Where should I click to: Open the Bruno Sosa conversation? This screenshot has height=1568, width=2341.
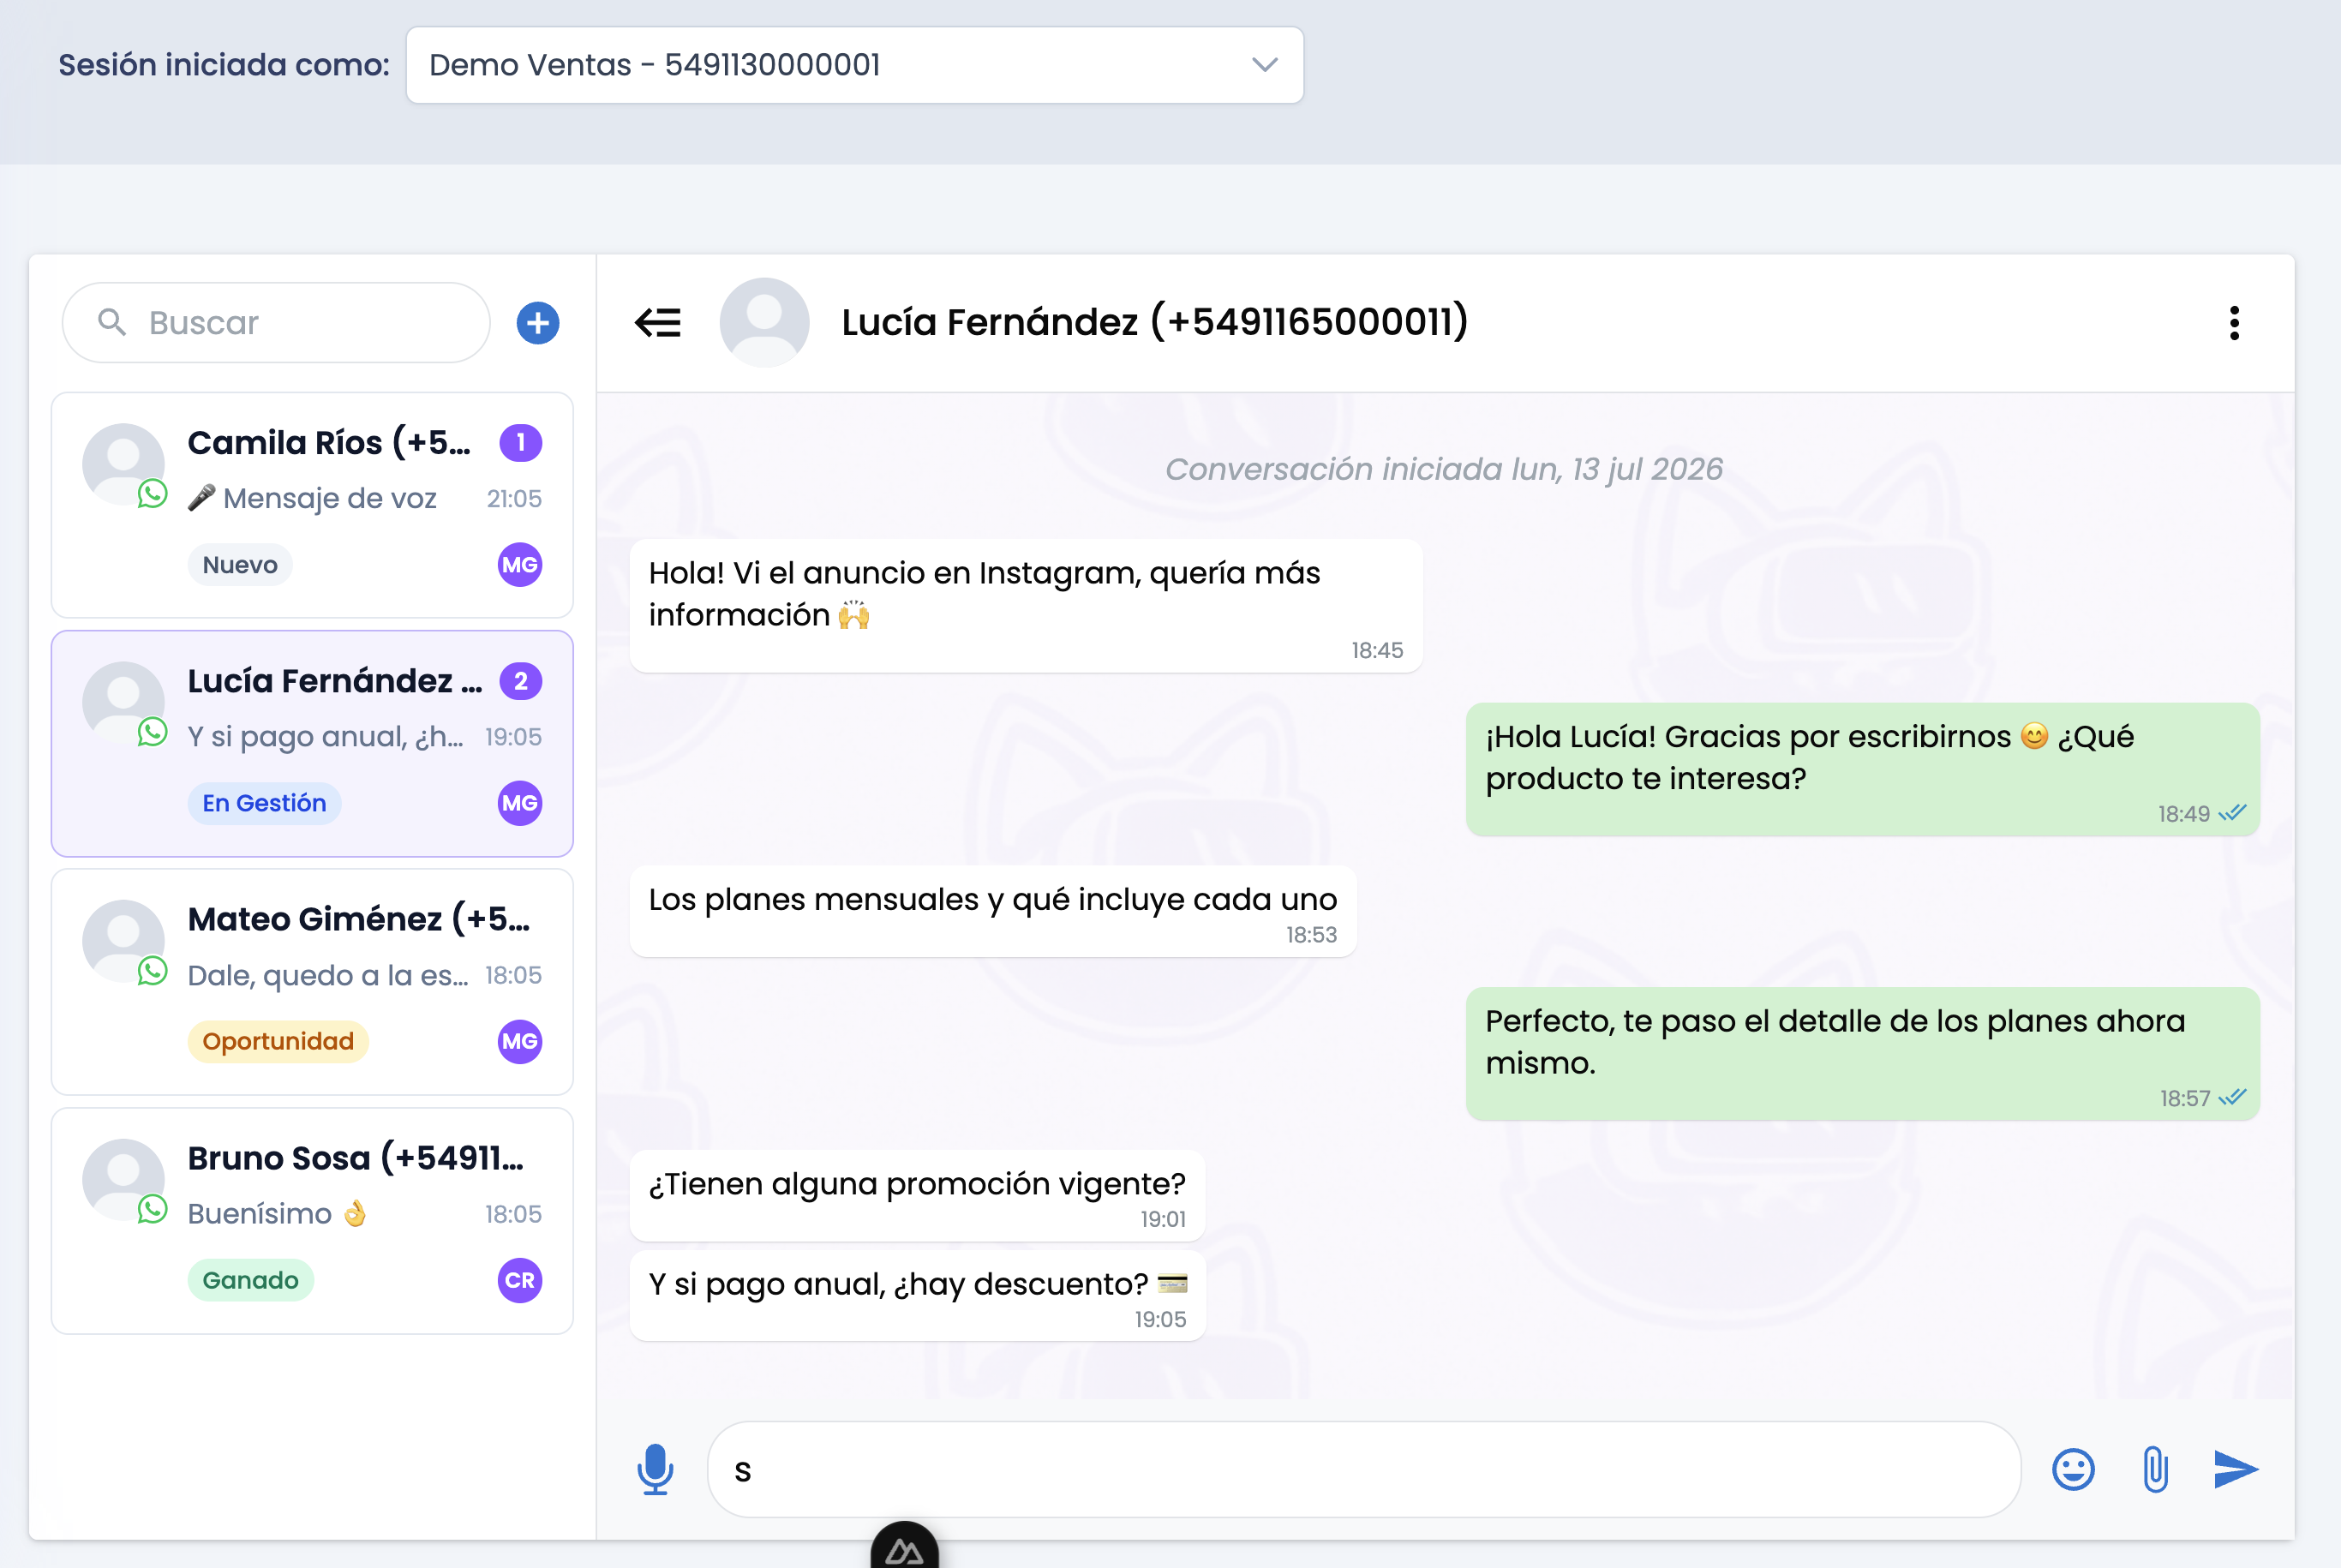[x=312, y=1221]
